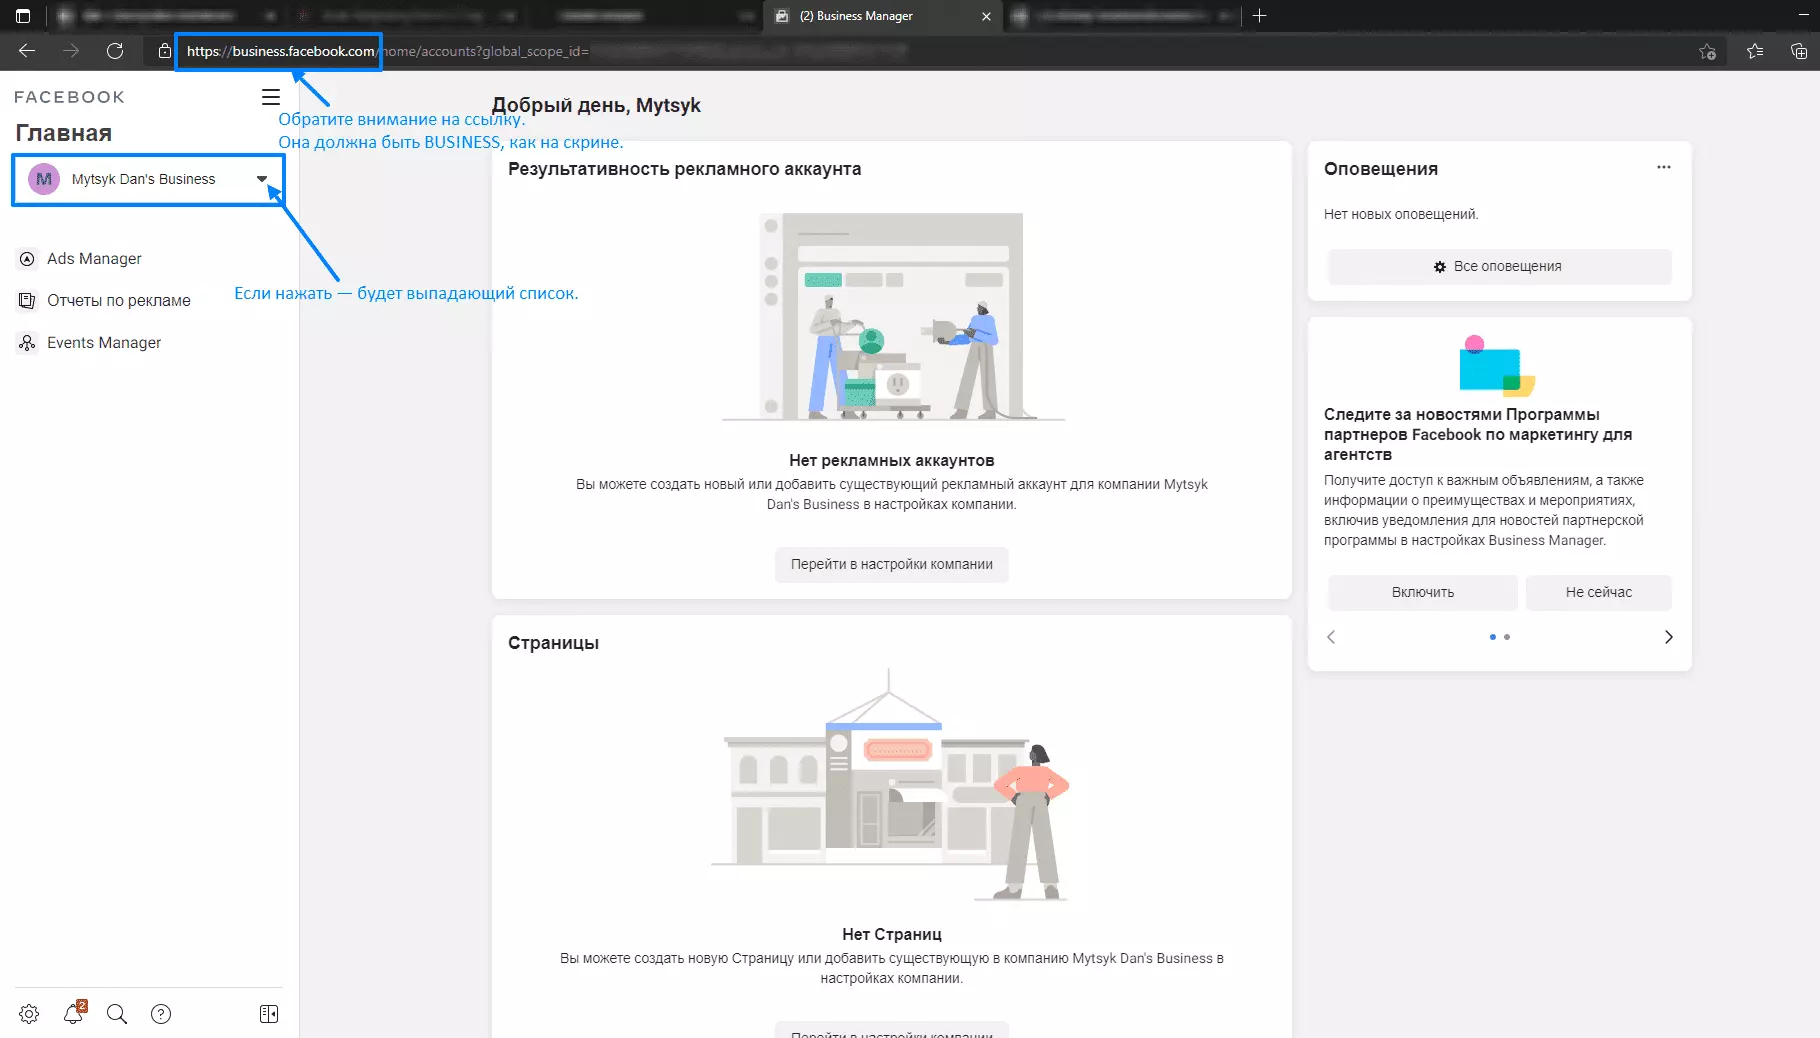Click the lock icon in the address bar
This screenshot has height=1038, width=1820.
coord(164,51)
